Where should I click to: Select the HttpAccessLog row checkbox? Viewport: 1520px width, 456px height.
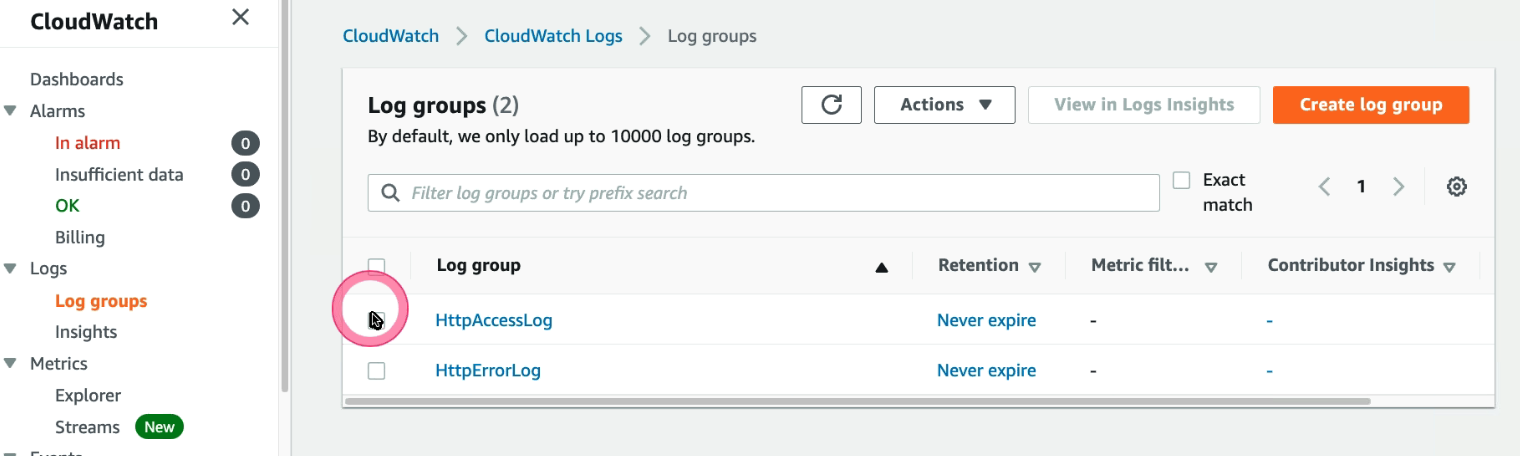[376, 320]
